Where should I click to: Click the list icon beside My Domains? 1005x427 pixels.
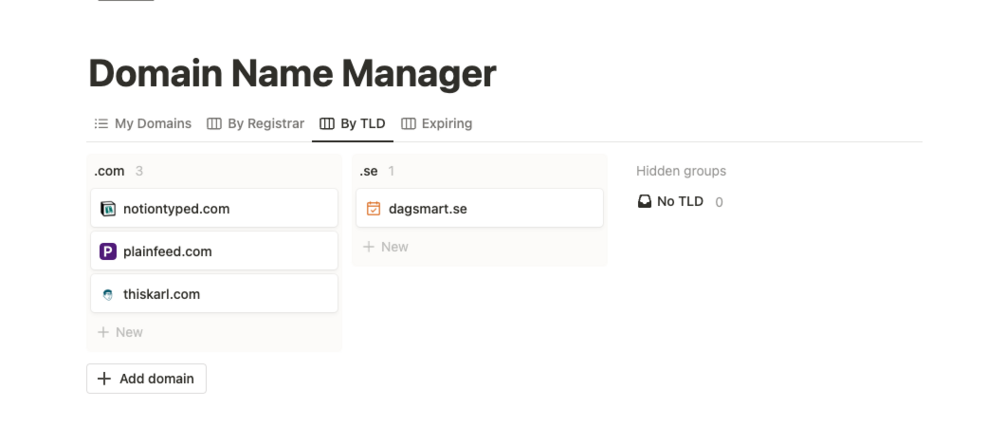coord(101,124)
